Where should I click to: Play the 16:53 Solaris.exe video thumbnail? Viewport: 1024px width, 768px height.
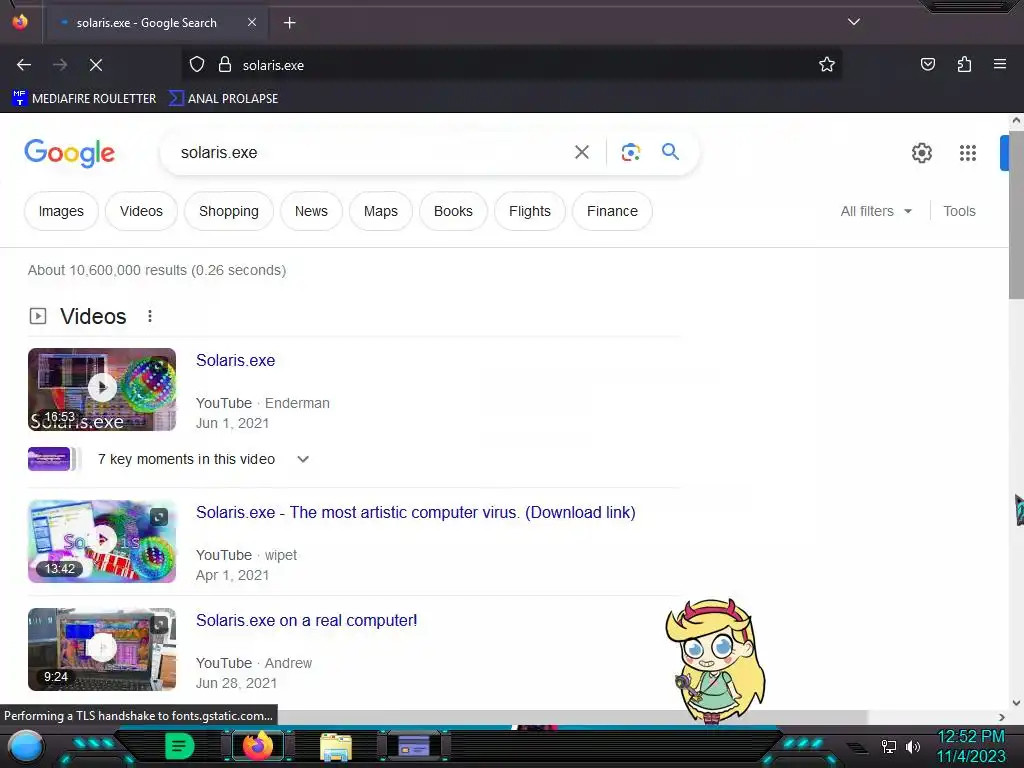coord(102,389)
